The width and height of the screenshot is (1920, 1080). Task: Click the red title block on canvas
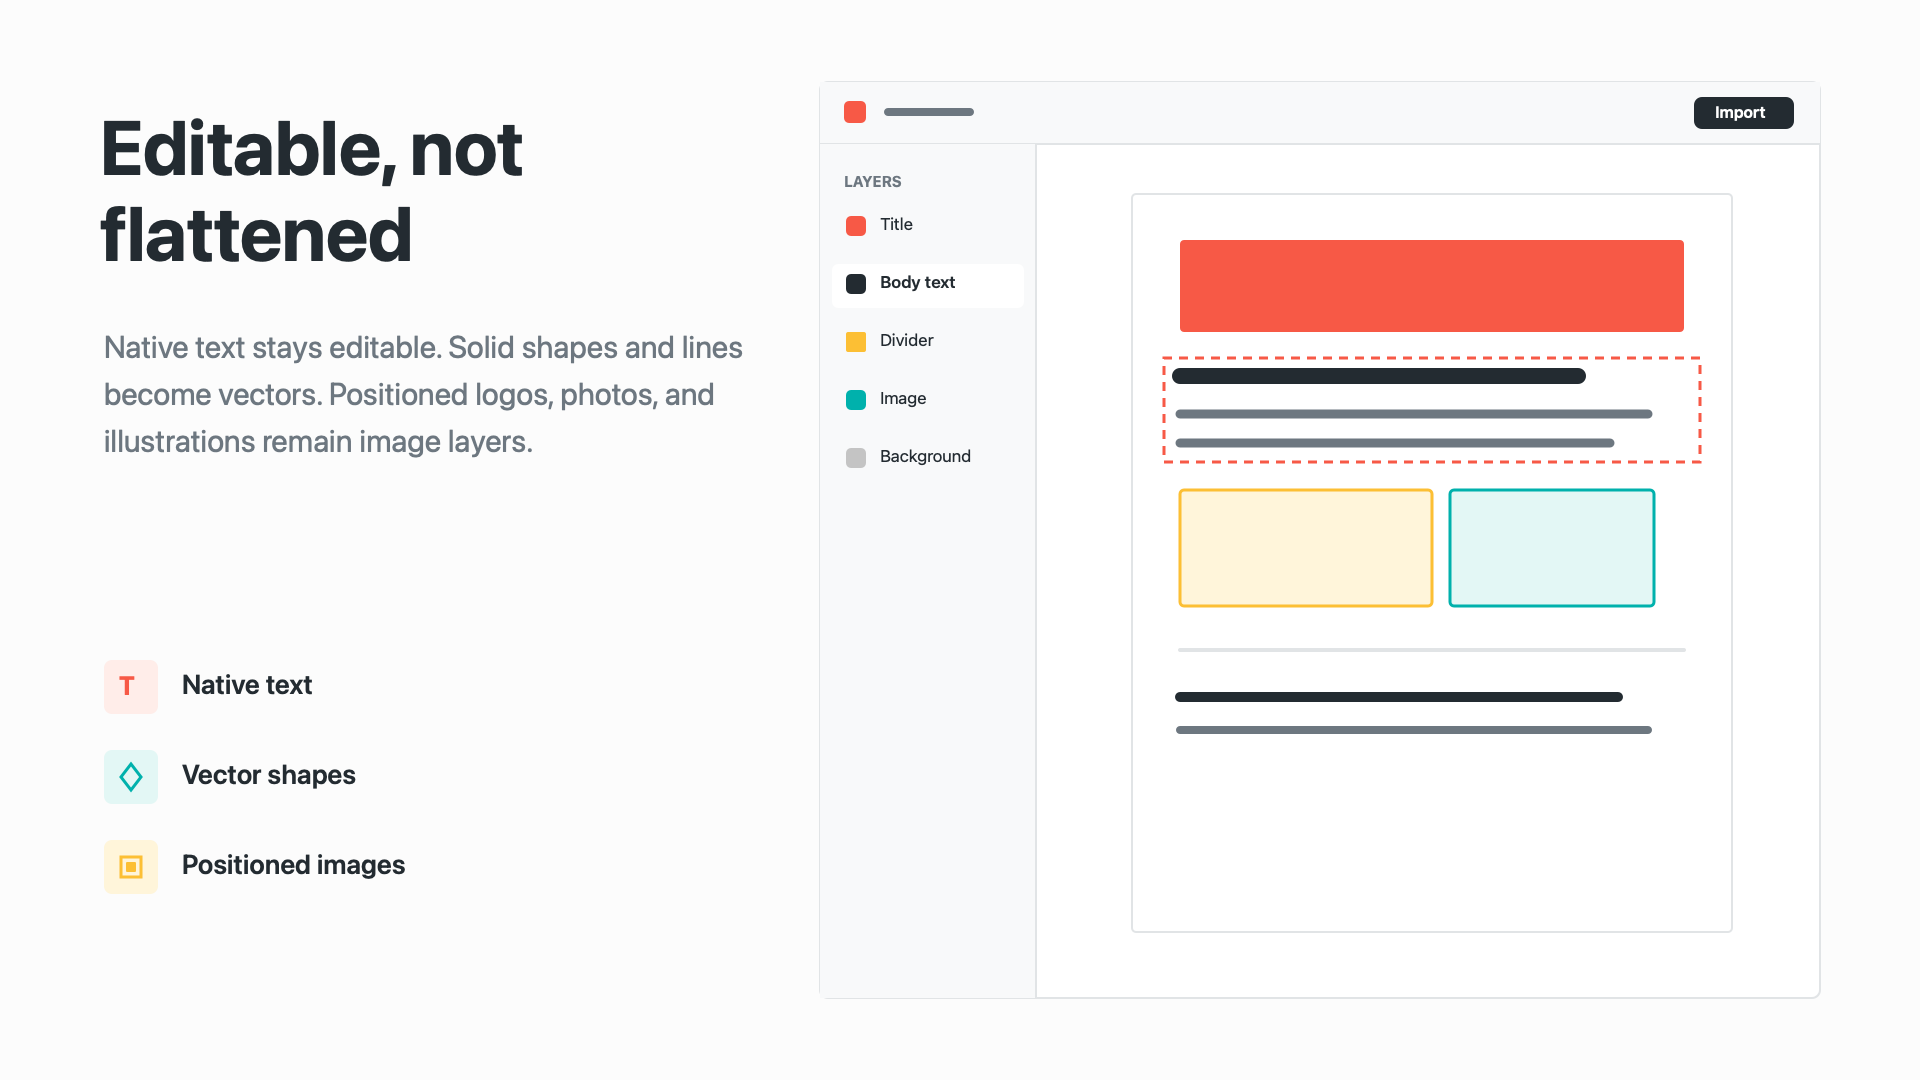click(x=1432, y=286)
